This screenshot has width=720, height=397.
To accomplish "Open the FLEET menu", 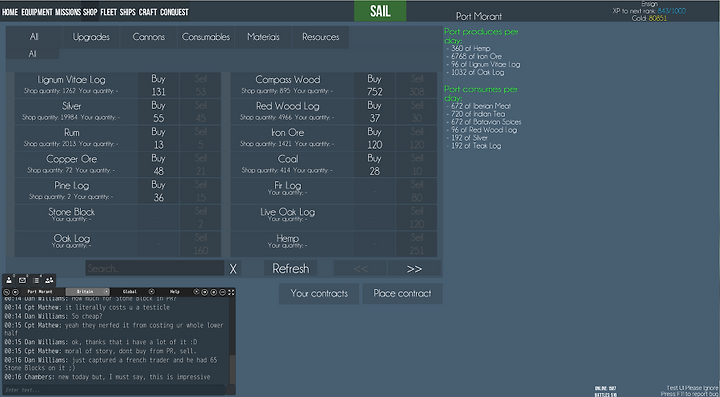I will click(x=108, y=12).
